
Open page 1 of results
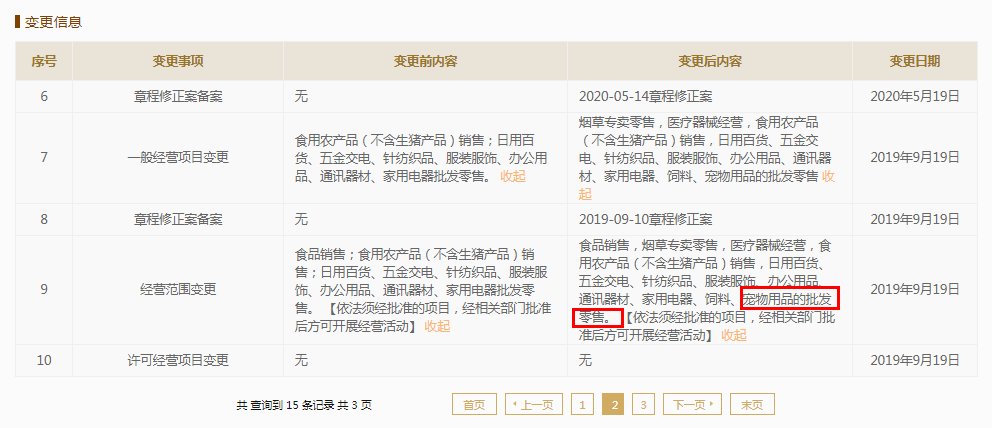(x=582, y=405)
